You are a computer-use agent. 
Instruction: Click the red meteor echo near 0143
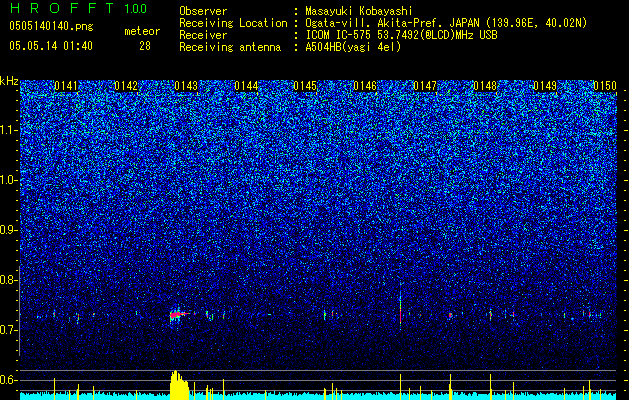[178, 315]
